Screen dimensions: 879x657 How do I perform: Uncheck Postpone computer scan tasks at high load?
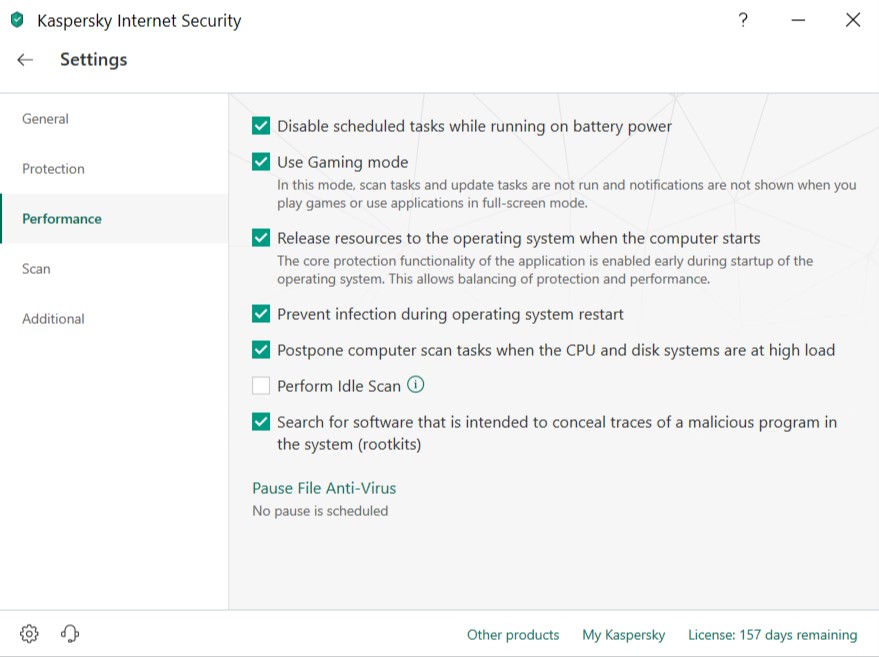(x=261, y=350)
